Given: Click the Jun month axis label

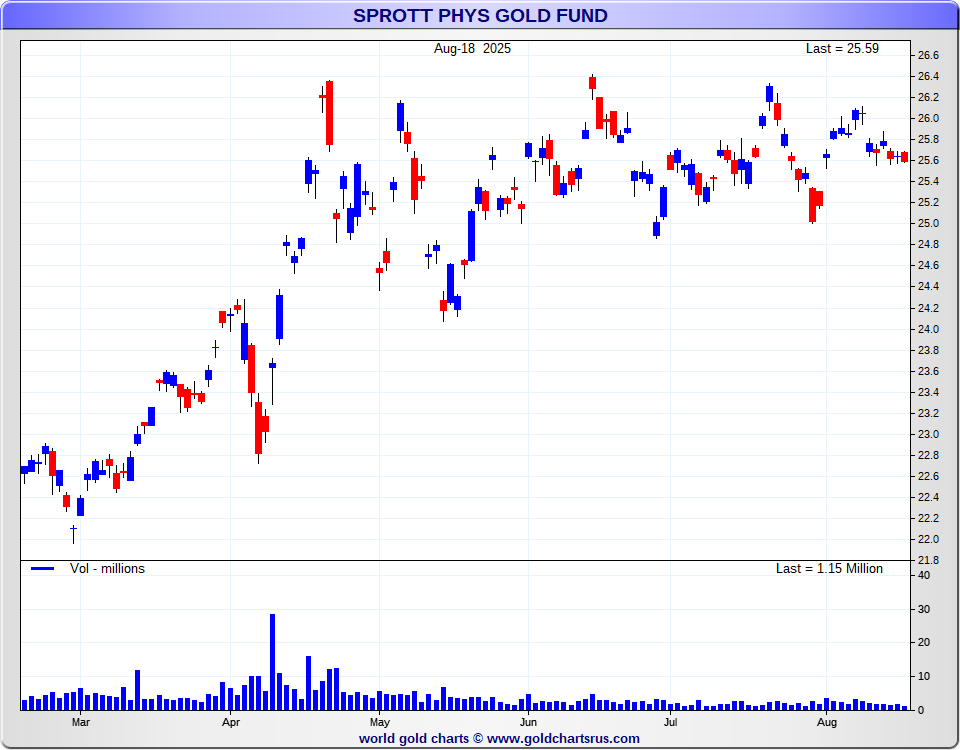Looking at the screenshot, I should (528, 722).
